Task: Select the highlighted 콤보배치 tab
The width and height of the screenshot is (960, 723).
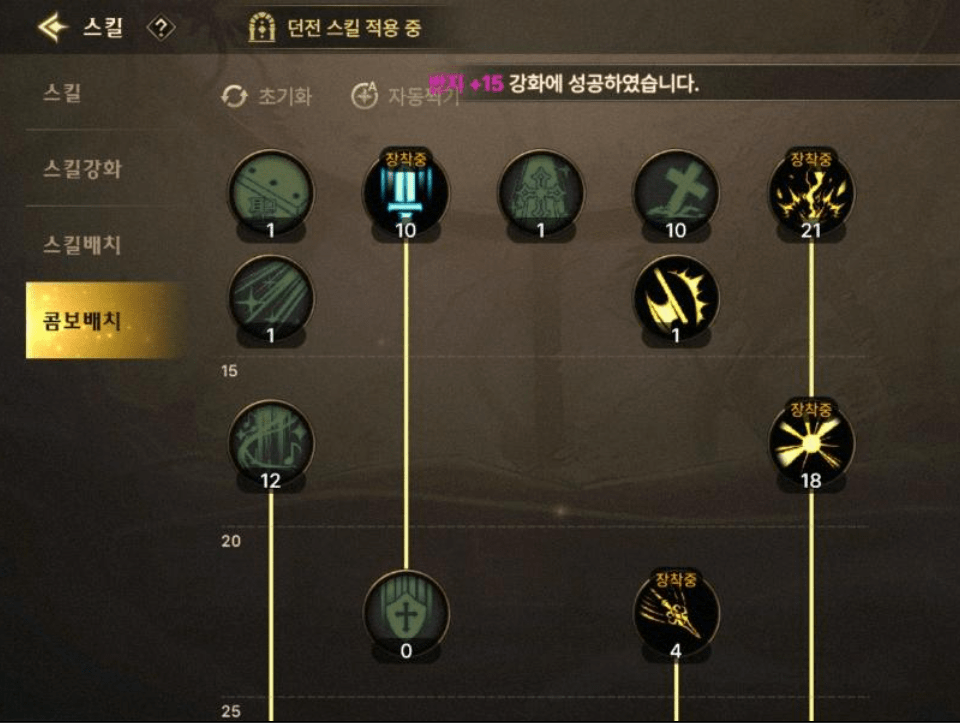Action: click(x=104, y=320)
